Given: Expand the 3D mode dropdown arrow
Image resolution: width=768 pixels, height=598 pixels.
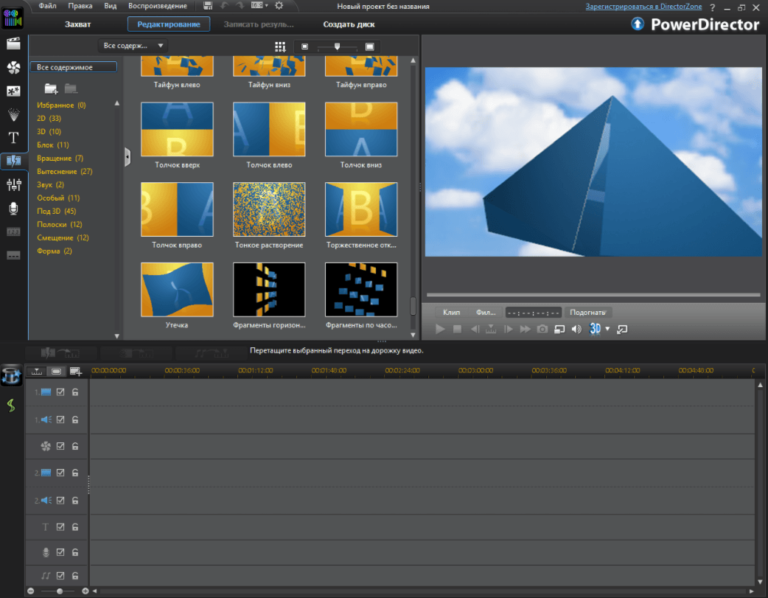Looking at the screenshot, I should [x=607, y=329].
